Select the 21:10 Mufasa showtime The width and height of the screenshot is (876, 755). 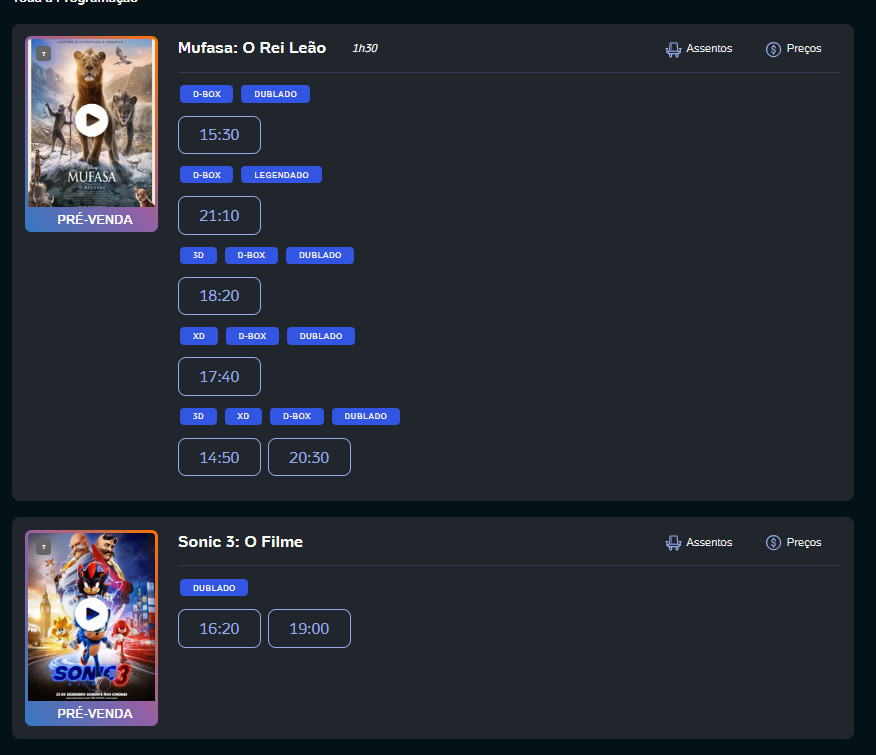(220, 216)
